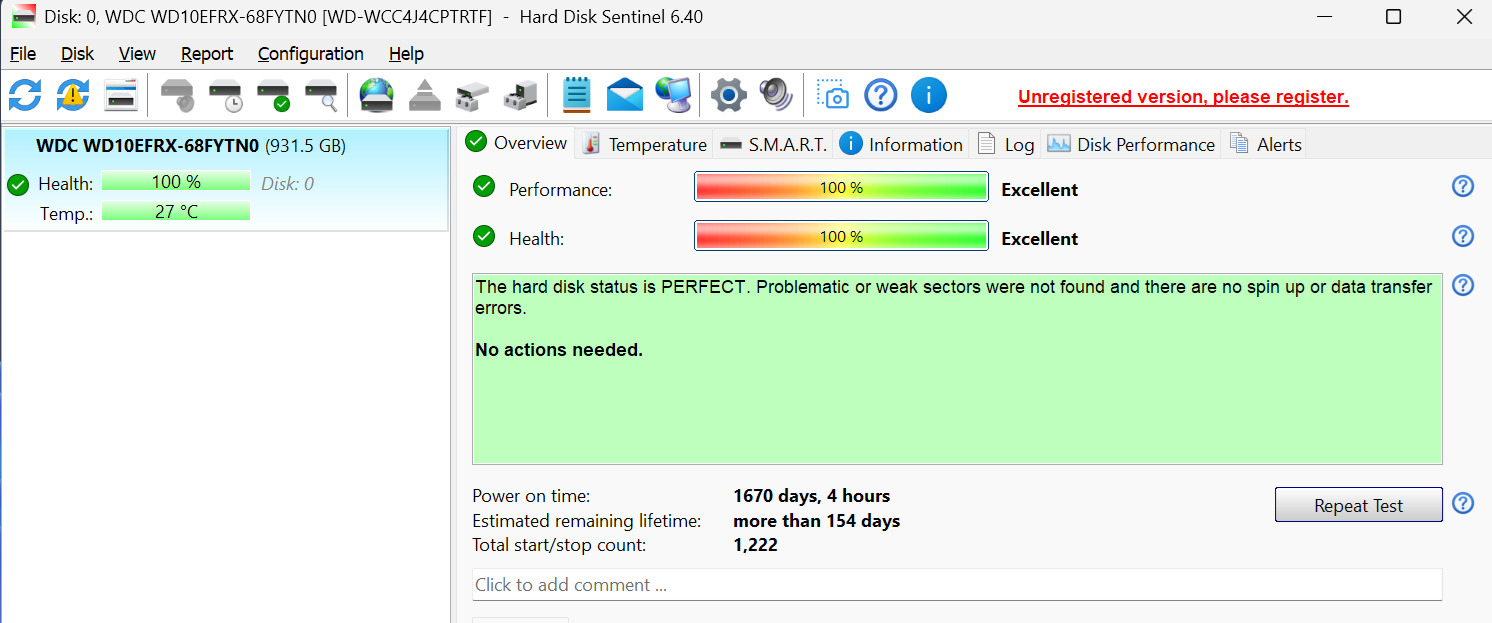Click the blue Refresh arrows icon

[25, 96]
